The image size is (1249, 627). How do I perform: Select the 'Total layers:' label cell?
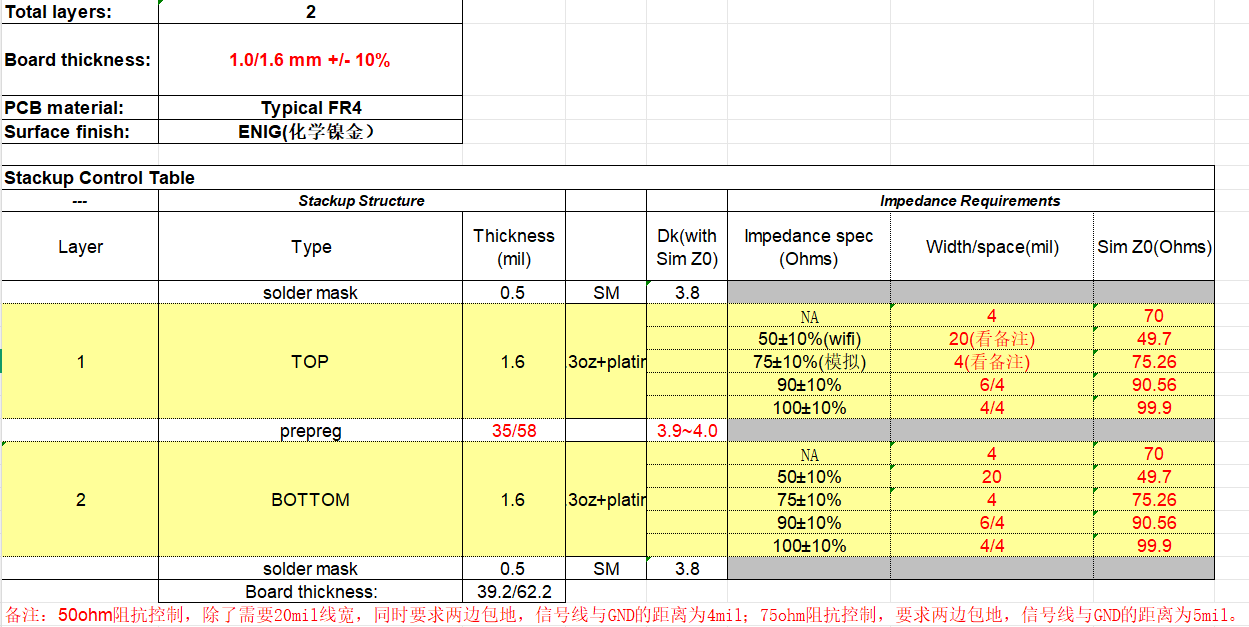[79, 12]
